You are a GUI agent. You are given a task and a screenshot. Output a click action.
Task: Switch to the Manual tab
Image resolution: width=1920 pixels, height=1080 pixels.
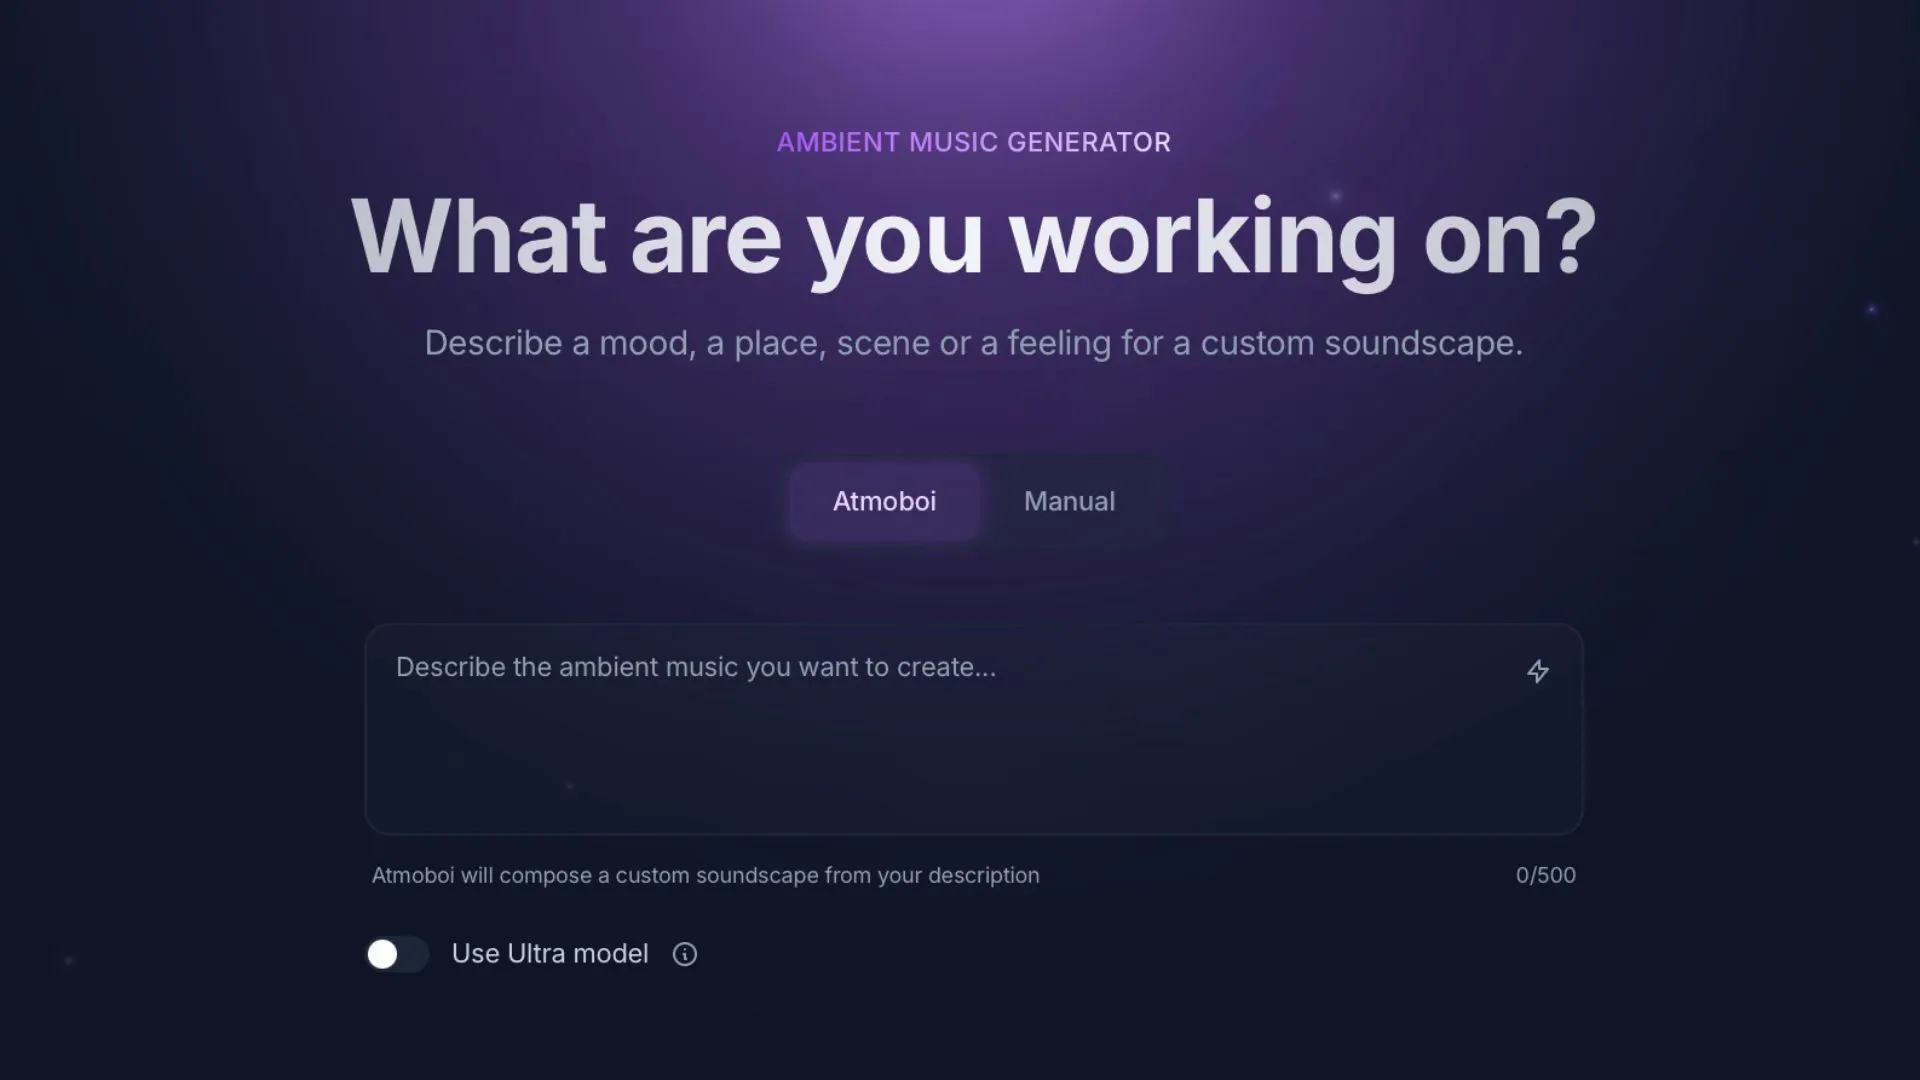pos(1069,501)
